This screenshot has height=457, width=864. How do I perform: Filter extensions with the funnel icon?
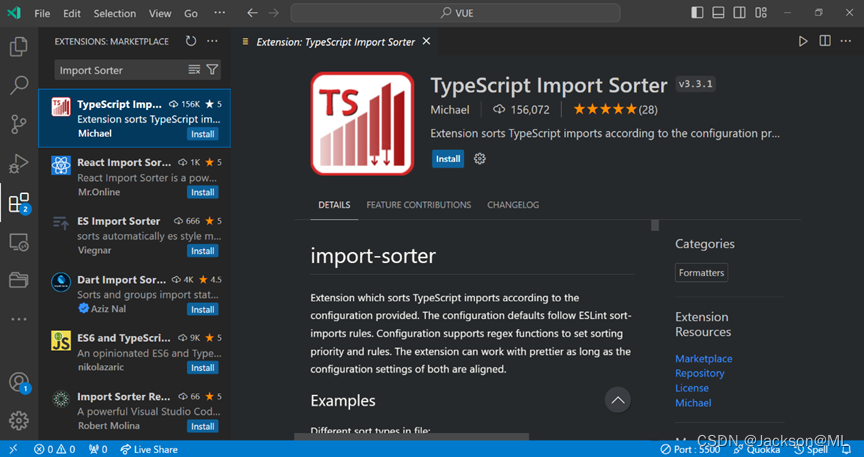(212, 69)
